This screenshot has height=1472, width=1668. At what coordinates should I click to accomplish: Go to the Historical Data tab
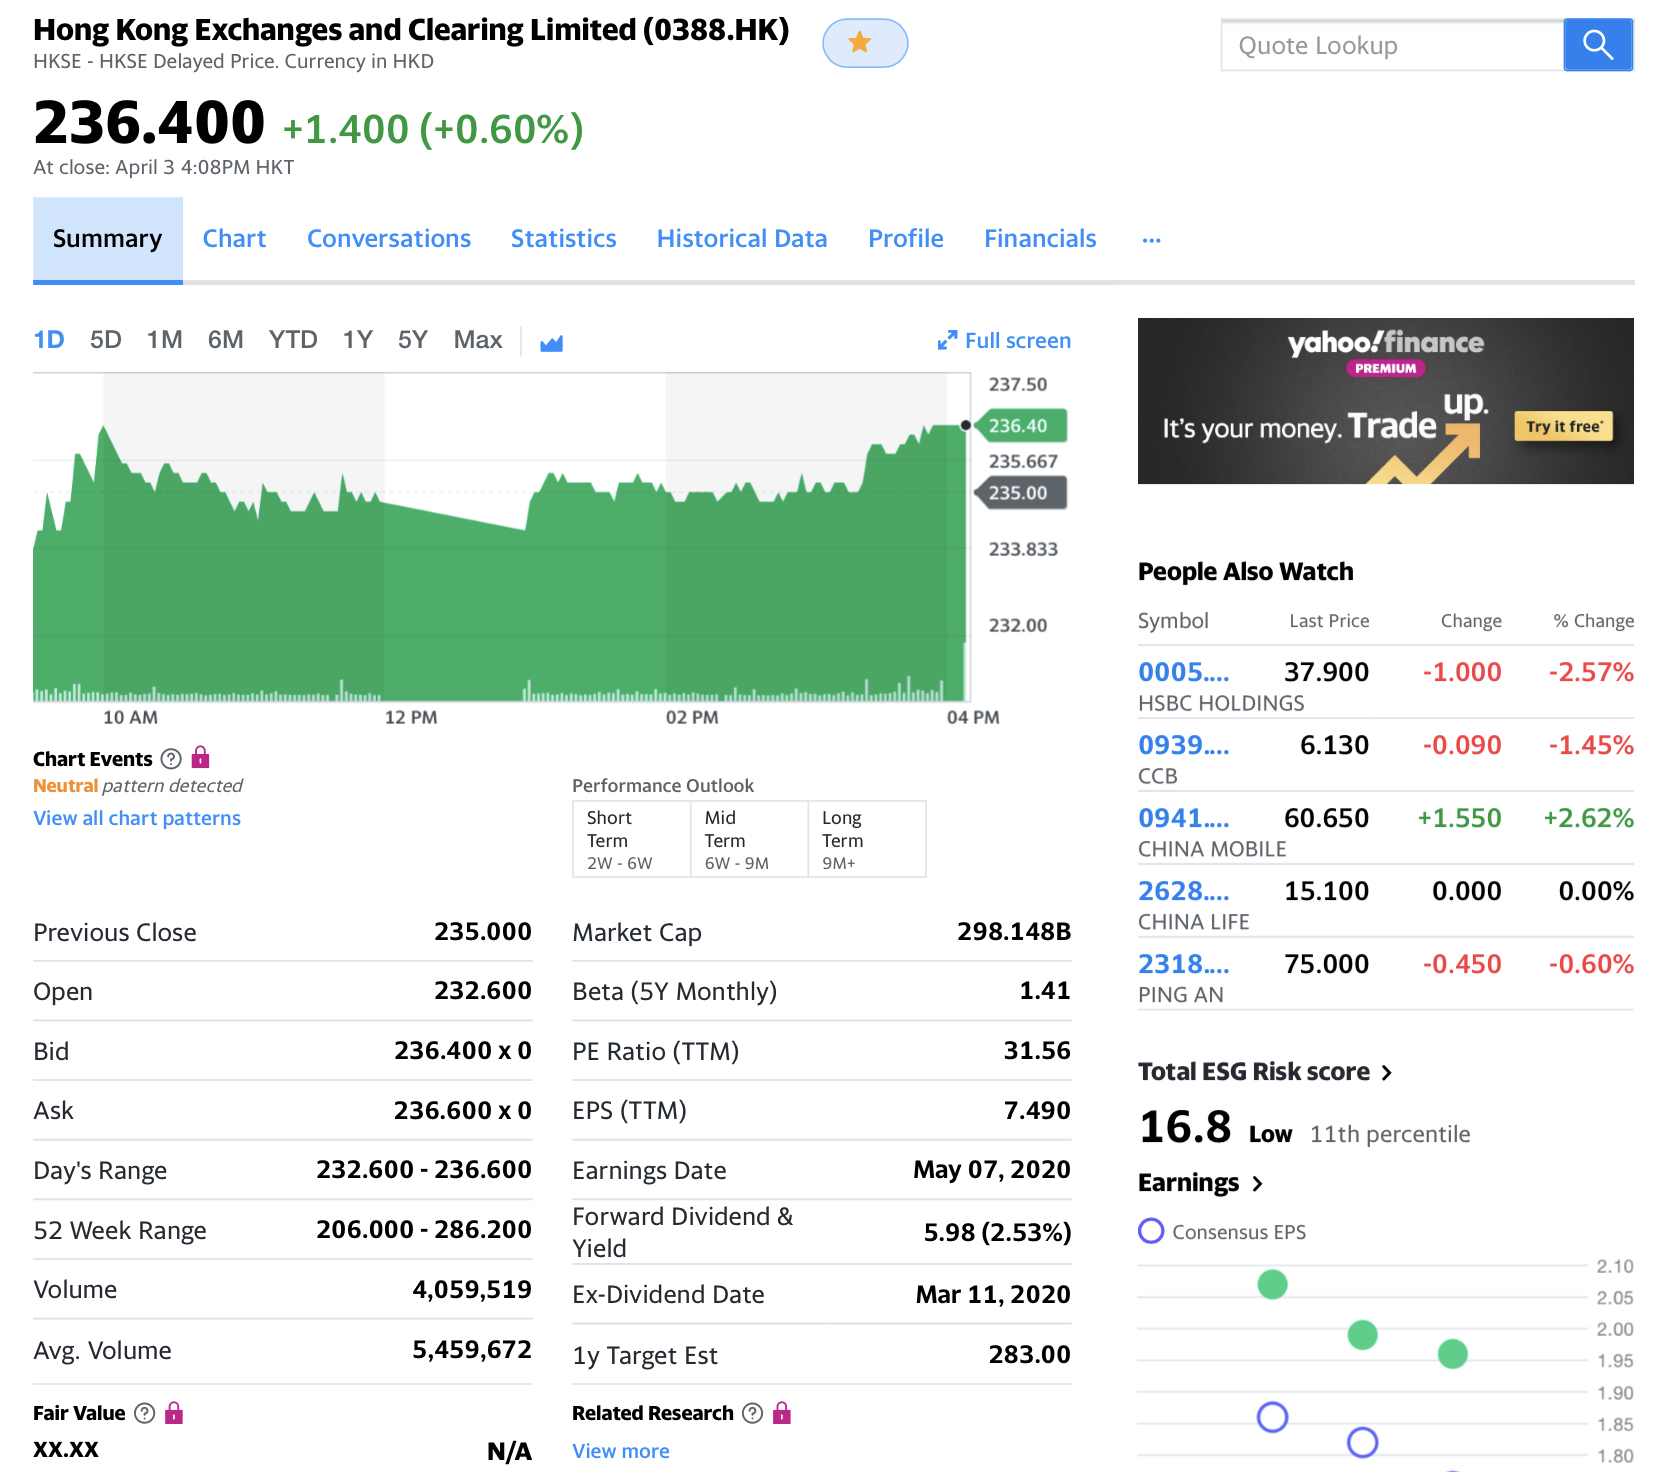[x=742, y=239]
